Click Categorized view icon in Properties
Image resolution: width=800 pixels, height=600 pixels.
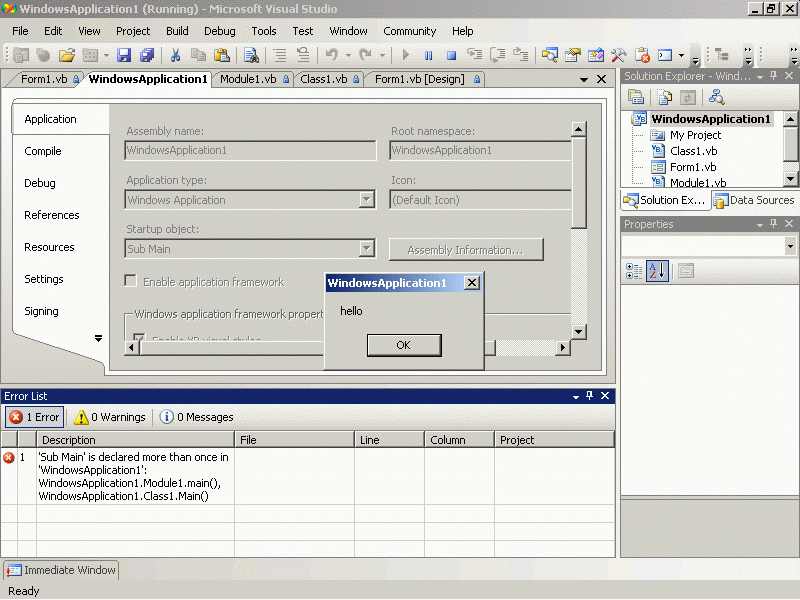coord(634,271)
